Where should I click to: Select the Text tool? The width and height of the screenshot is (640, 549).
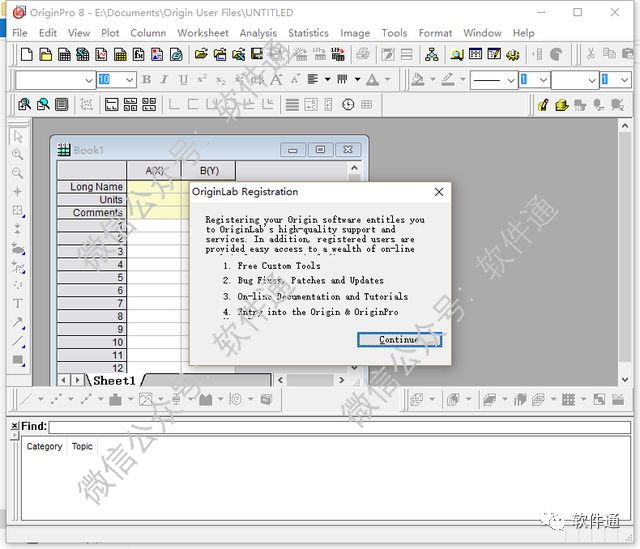coord(18,303)
